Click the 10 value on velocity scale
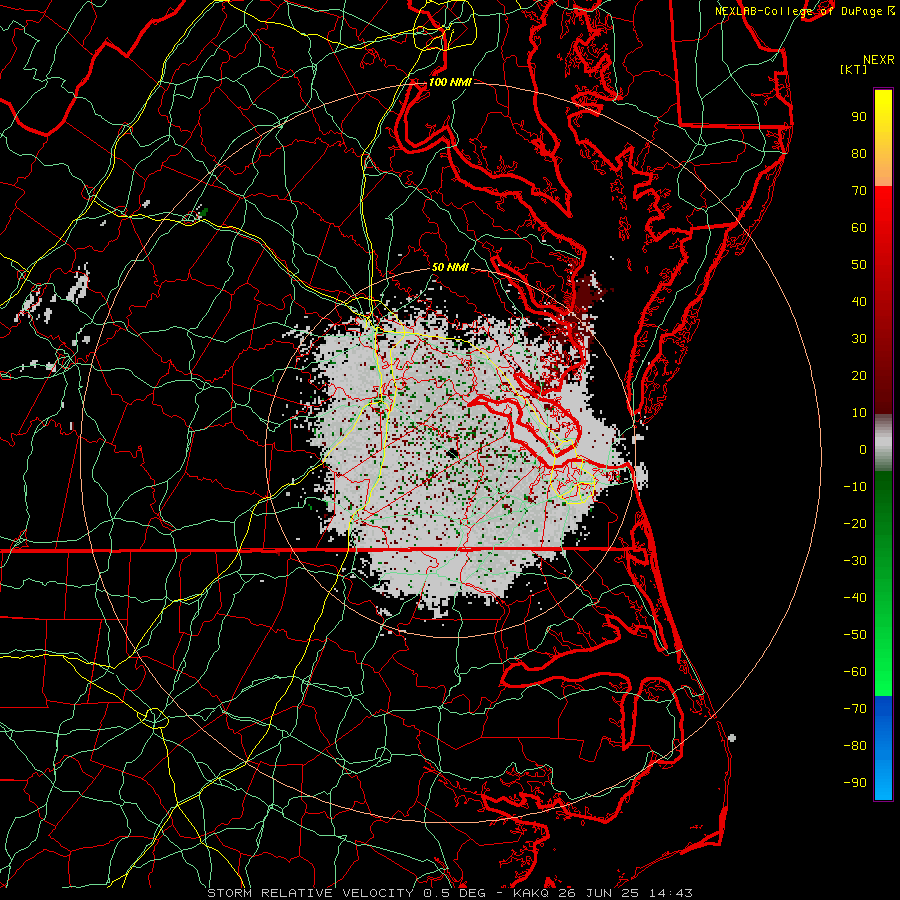900x900 pixels. point(859,413)
